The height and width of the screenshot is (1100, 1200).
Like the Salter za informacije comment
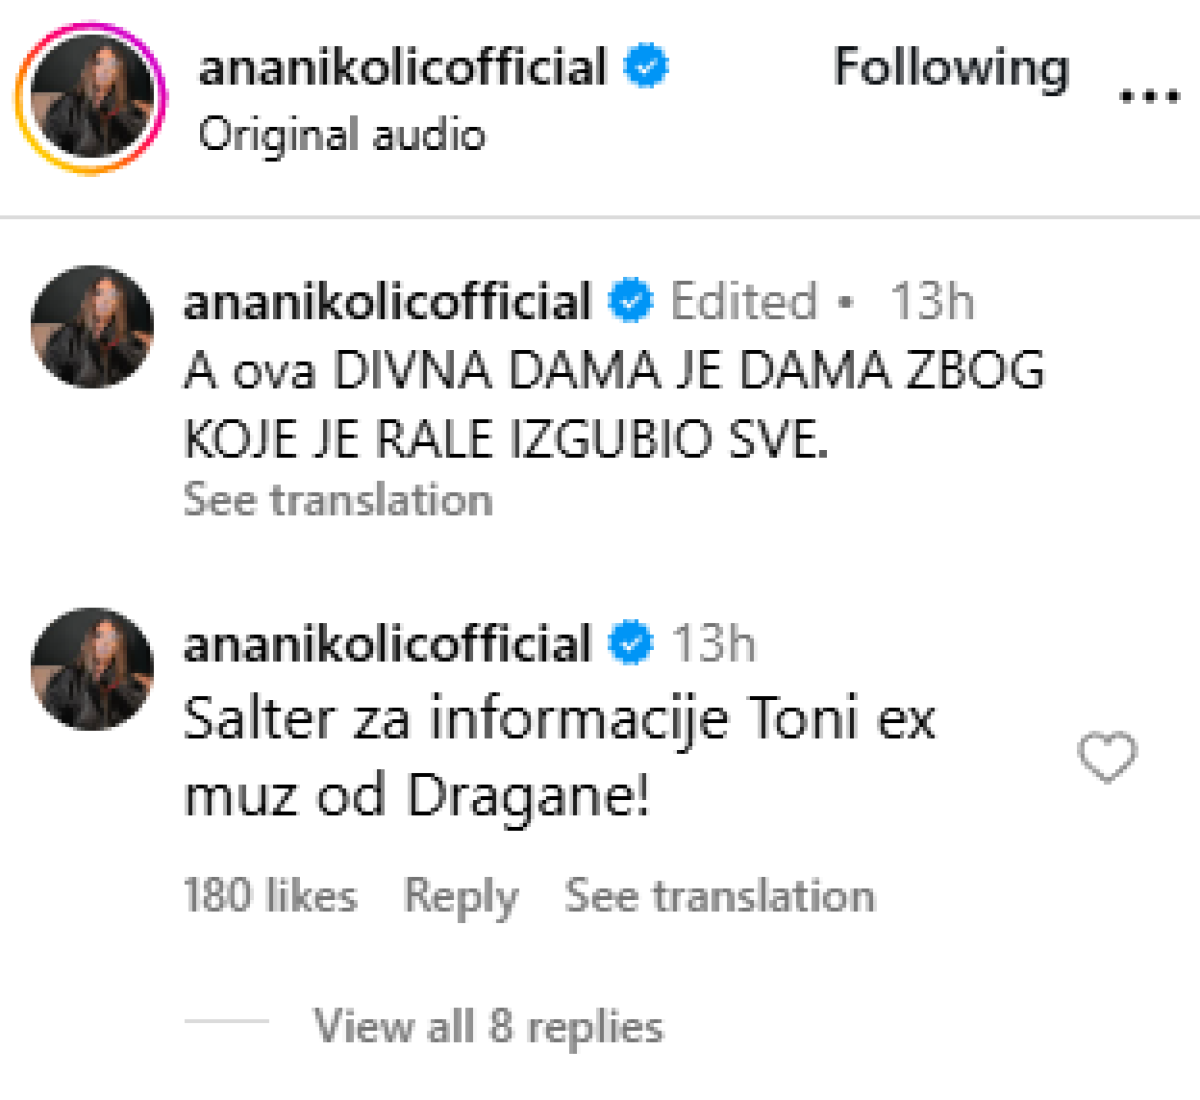point(1107,757)
